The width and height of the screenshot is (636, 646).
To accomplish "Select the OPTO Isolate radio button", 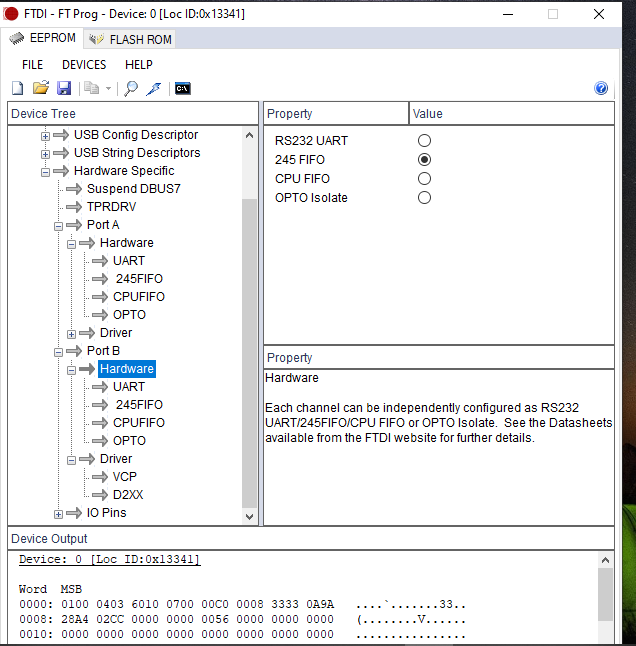I will click(424, 197).
